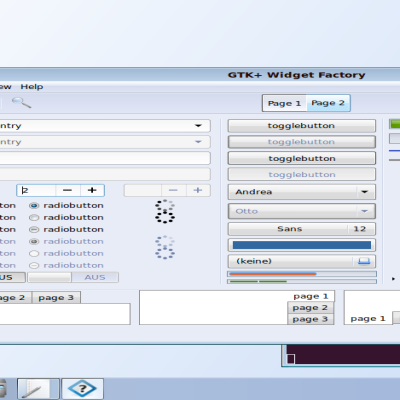400x400 pixels.
Task: Toggle the topmost black togglebutton
Action: tap(302, 126)
